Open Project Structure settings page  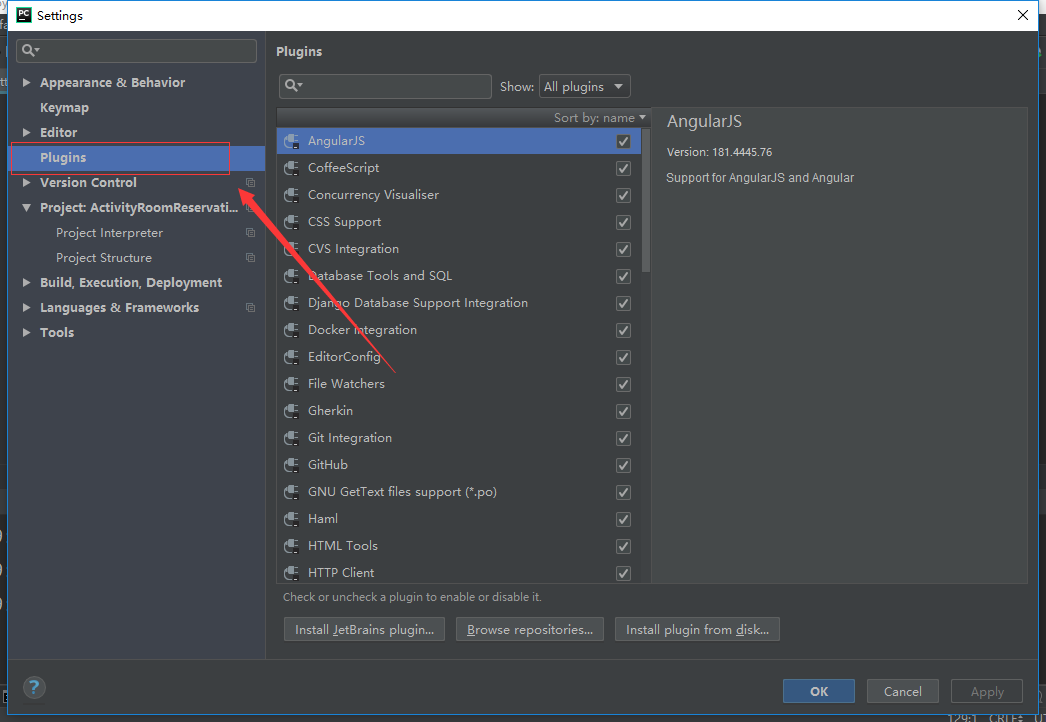click(x=104, y=258)
